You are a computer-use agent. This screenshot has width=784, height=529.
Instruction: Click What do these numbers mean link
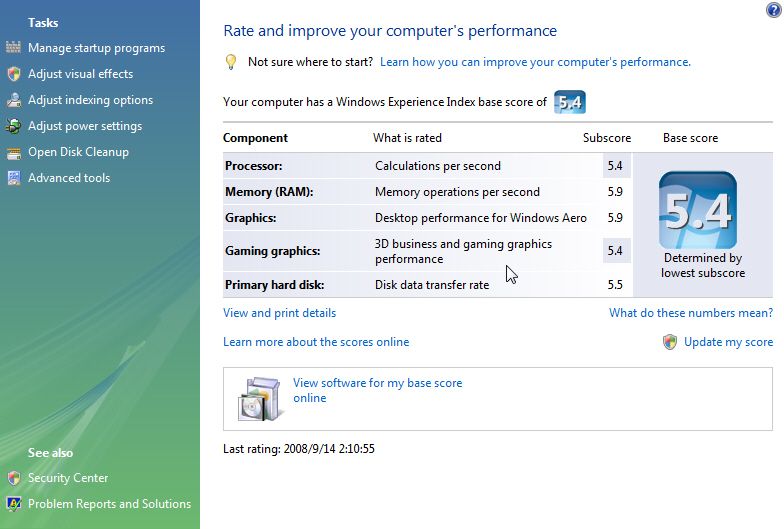pos(690,313)
